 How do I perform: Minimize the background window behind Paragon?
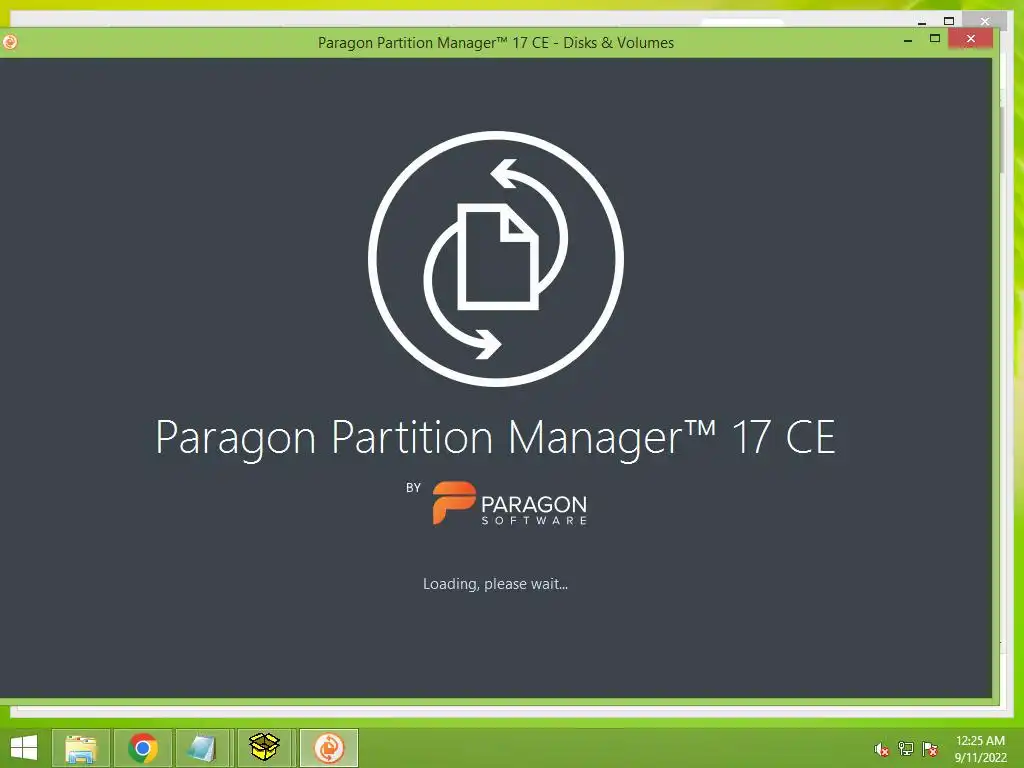click(x=922, y=22)
